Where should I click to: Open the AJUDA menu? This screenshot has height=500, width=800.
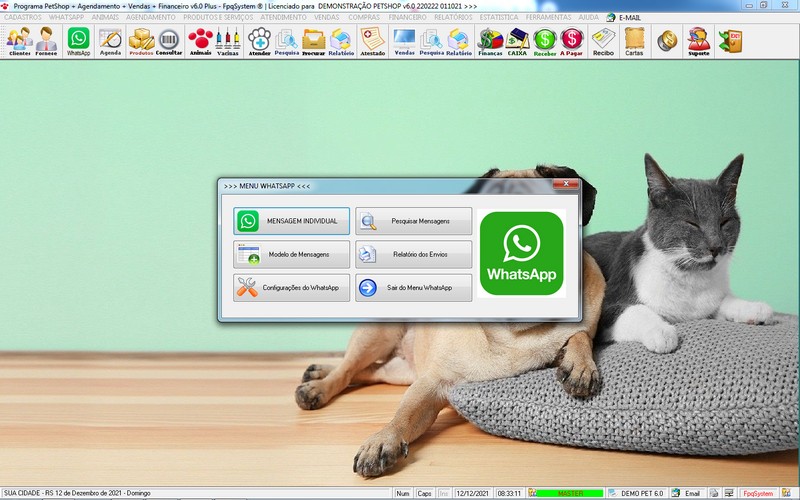coord(588,17)
